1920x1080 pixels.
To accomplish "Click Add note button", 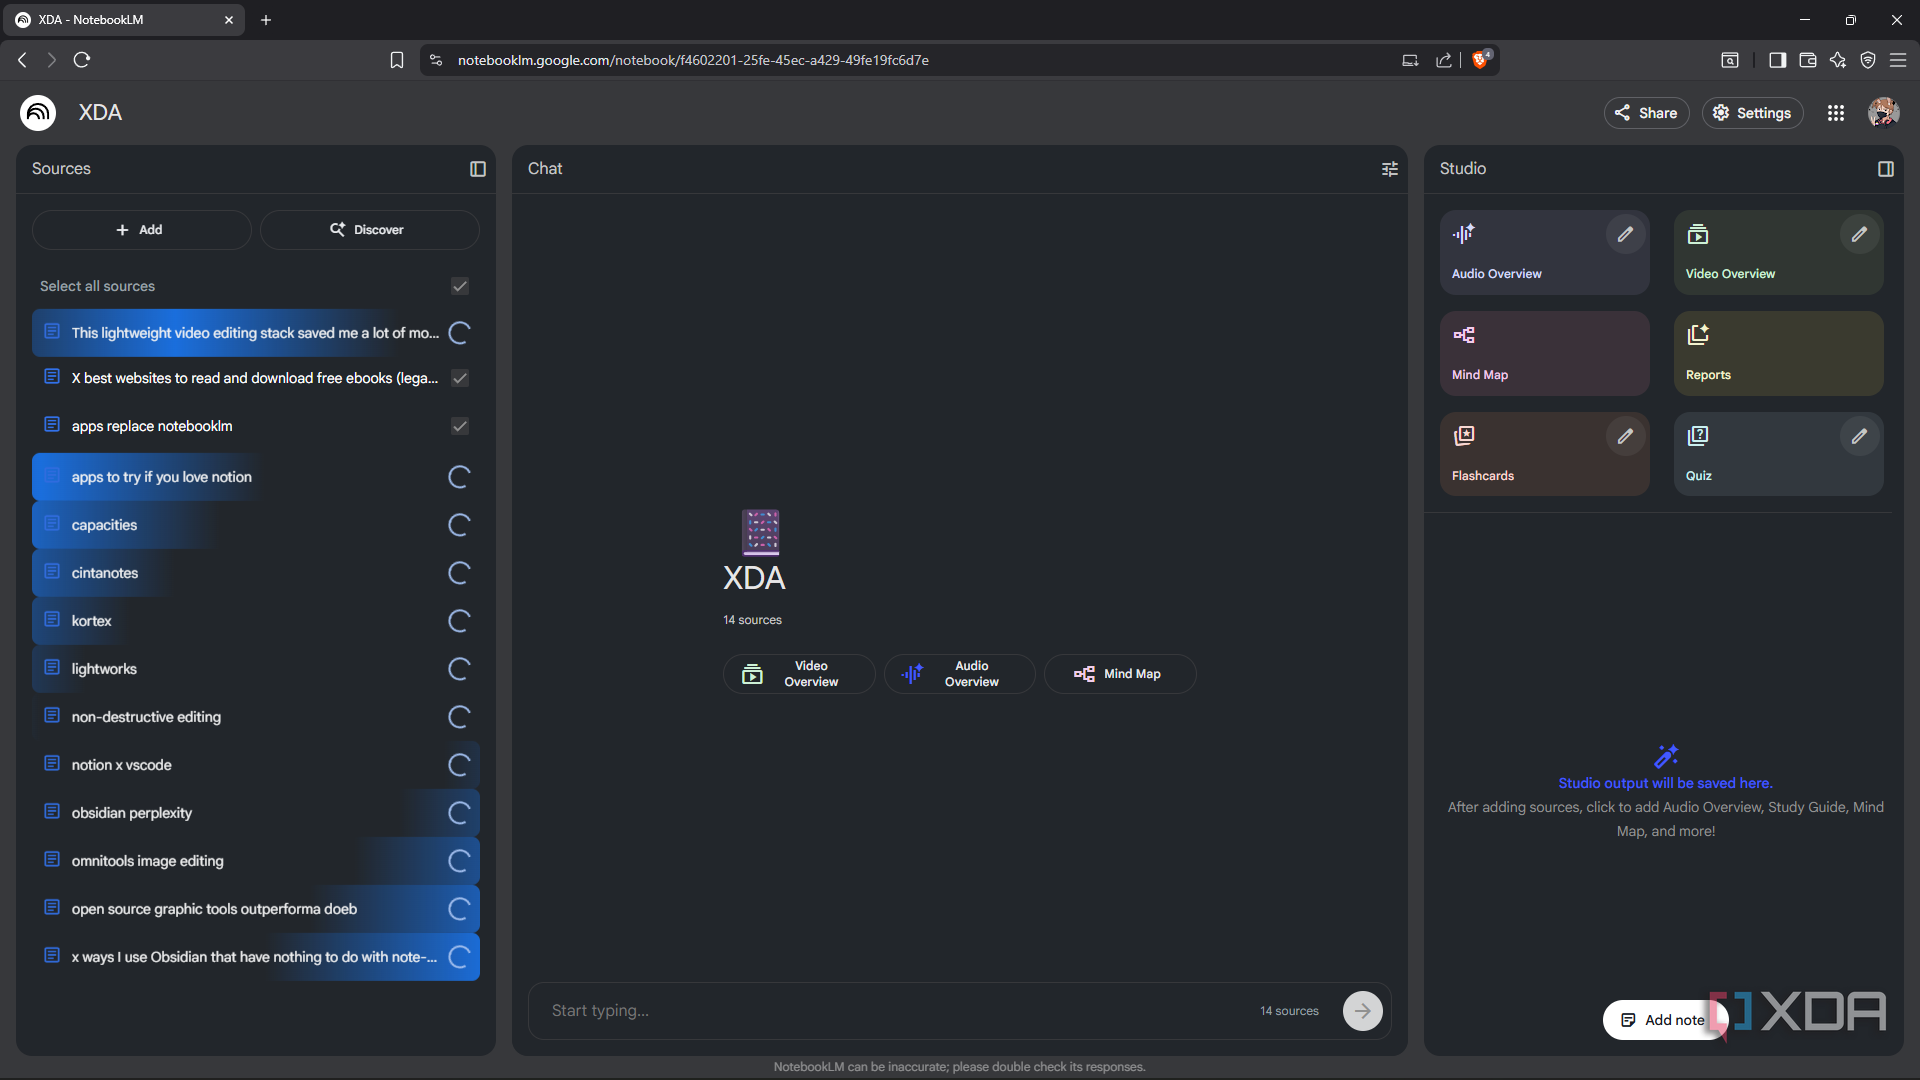I will pos(1663,1020).
